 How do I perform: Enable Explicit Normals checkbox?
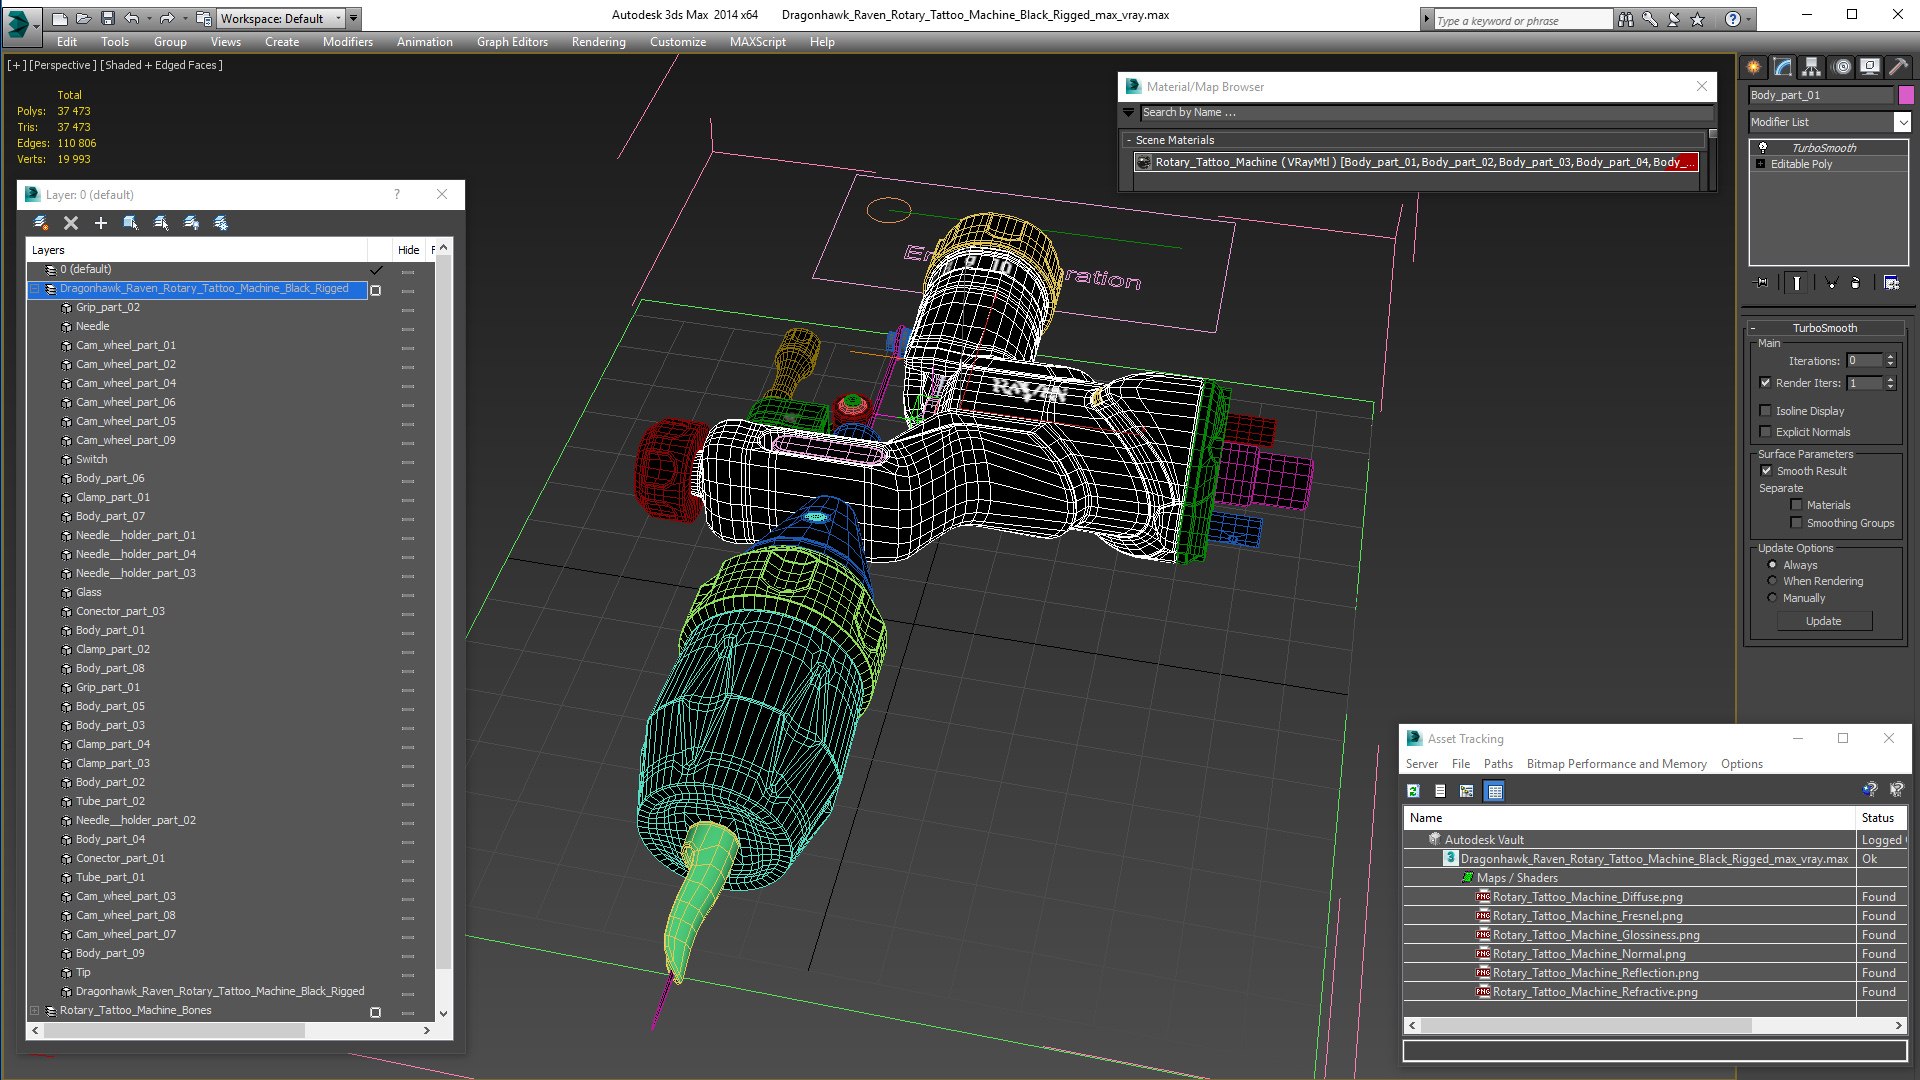tap(1765, 432)
